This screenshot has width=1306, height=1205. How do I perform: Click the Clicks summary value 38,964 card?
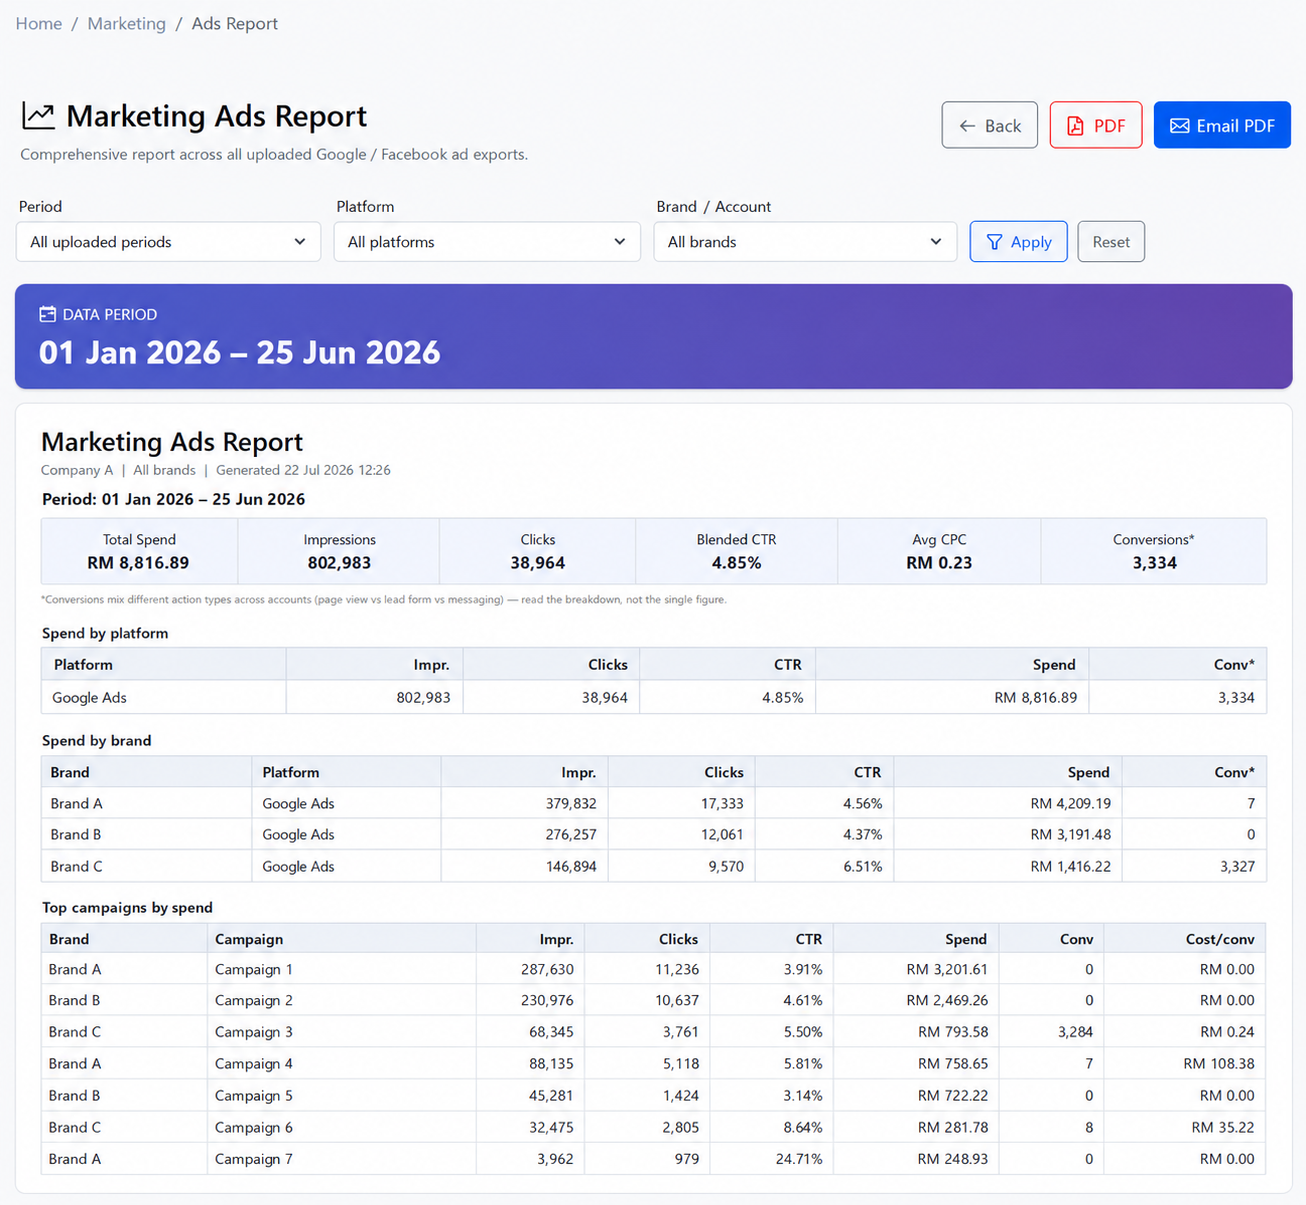click(x=537, y=551)
